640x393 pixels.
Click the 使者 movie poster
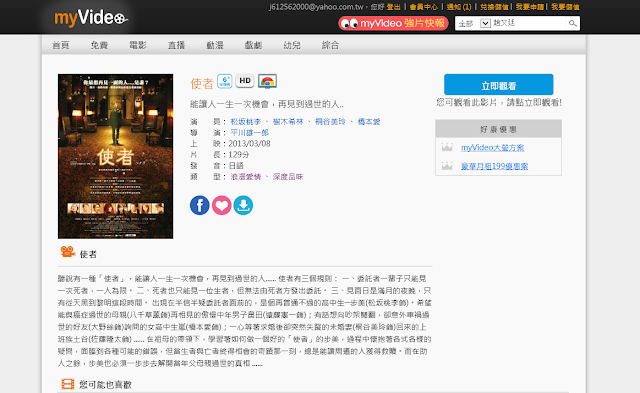(116, 156)
